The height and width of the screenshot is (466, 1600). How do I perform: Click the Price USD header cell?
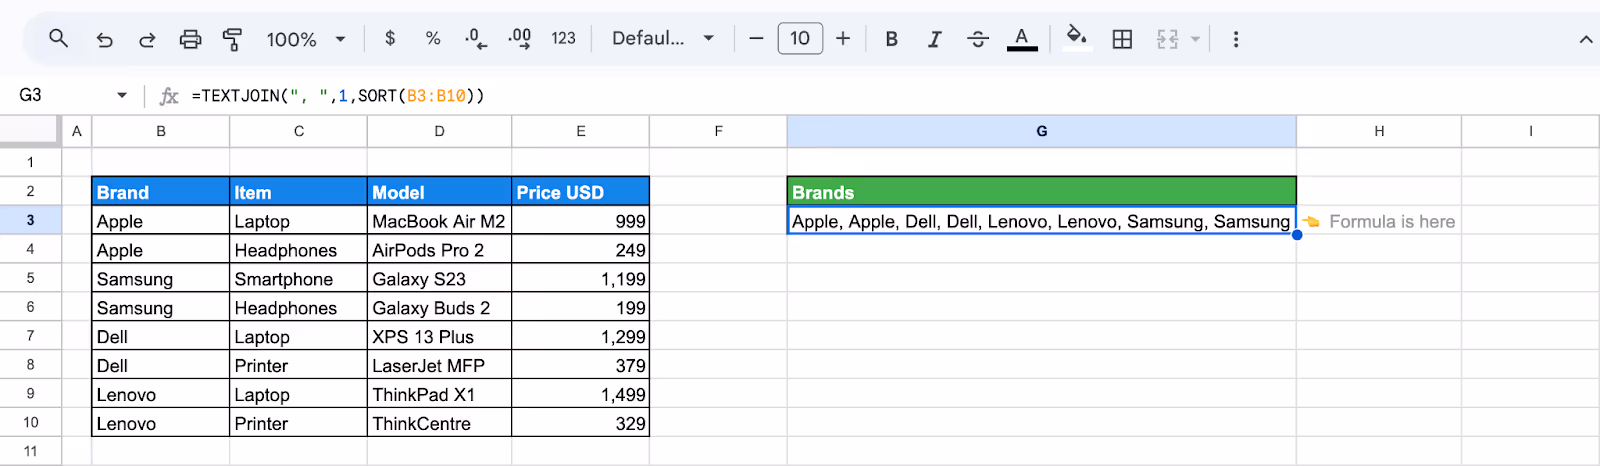tap(581, 192)
